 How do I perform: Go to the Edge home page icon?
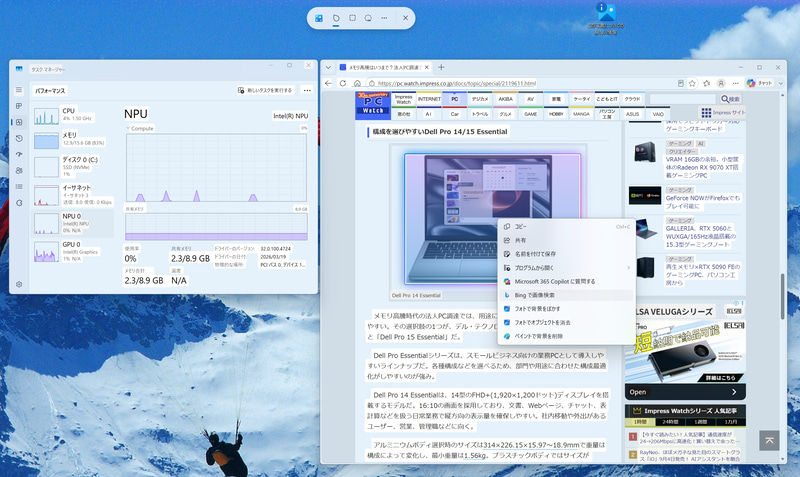(x=357, y=83)
